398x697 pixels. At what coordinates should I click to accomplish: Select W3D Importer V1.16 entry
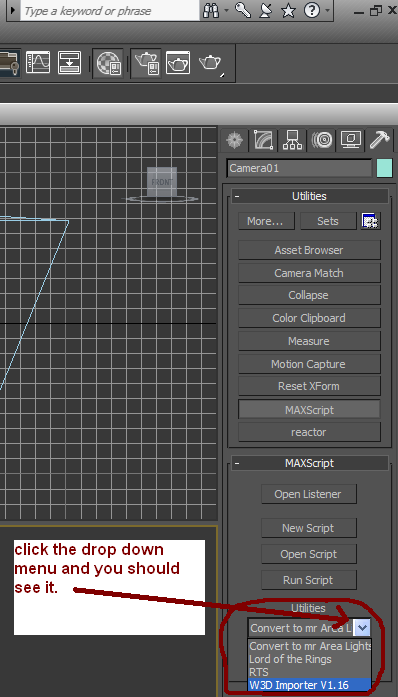310,685
